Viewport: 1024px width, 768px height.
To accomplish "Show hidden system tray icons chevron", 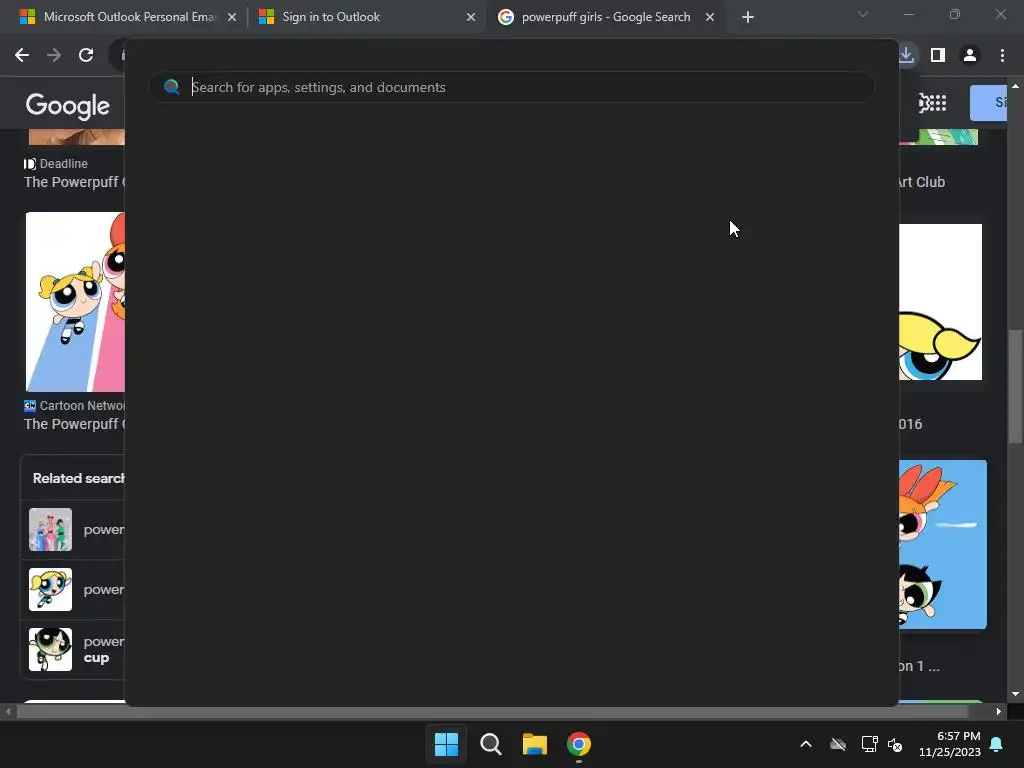I will coord(806,744).
